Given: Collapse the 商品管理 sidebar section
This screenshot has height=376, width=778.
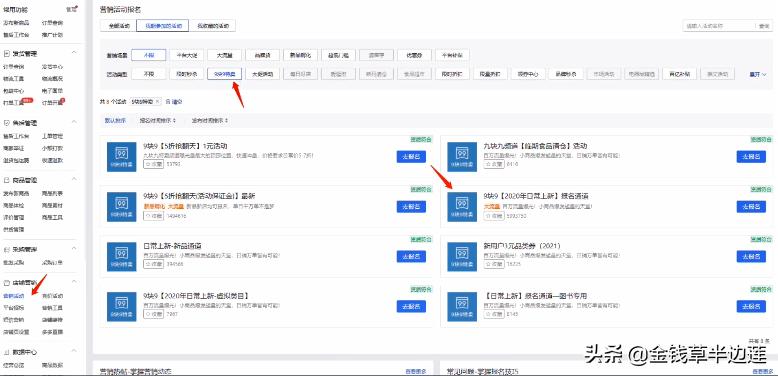Looking at the screenshot, I should (74, 180).
